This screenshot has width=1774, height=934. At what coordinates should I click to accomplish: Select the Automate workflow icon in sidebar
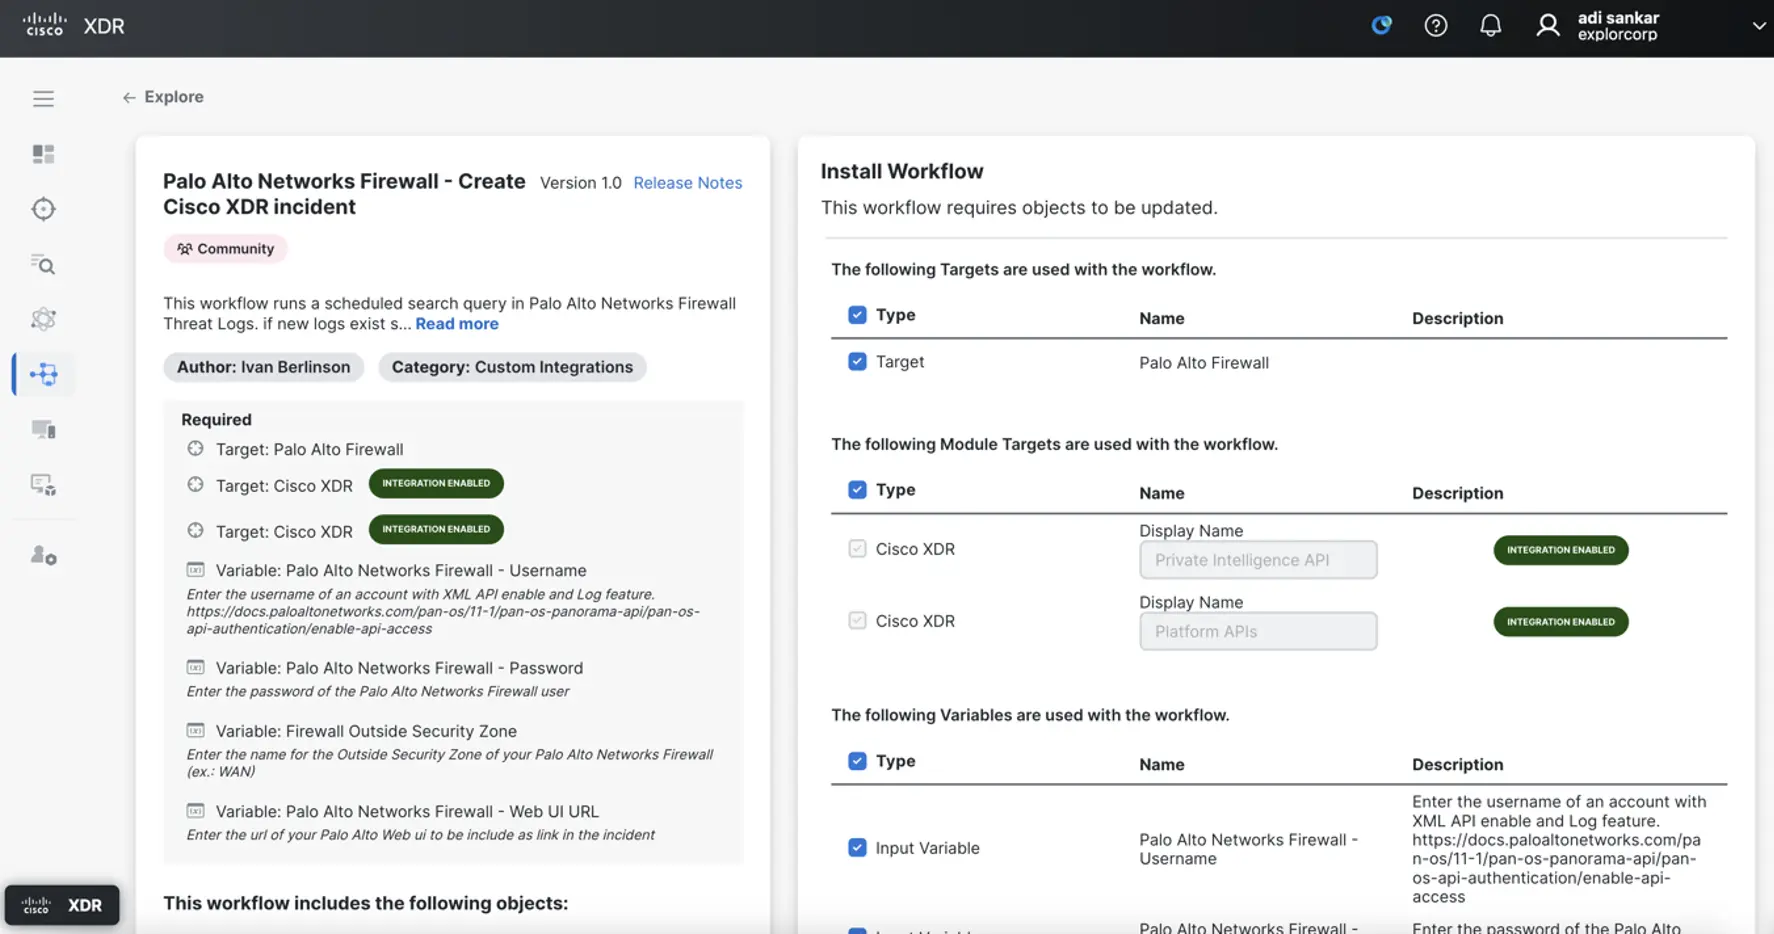pos(43,374)
